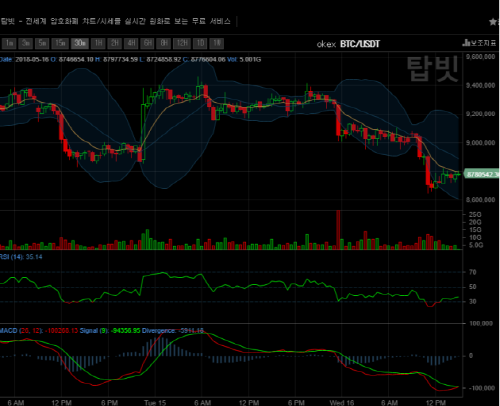Click the Date 2018-05-16 readout
The height and width of the screenshot is (406, 500).
24,59
